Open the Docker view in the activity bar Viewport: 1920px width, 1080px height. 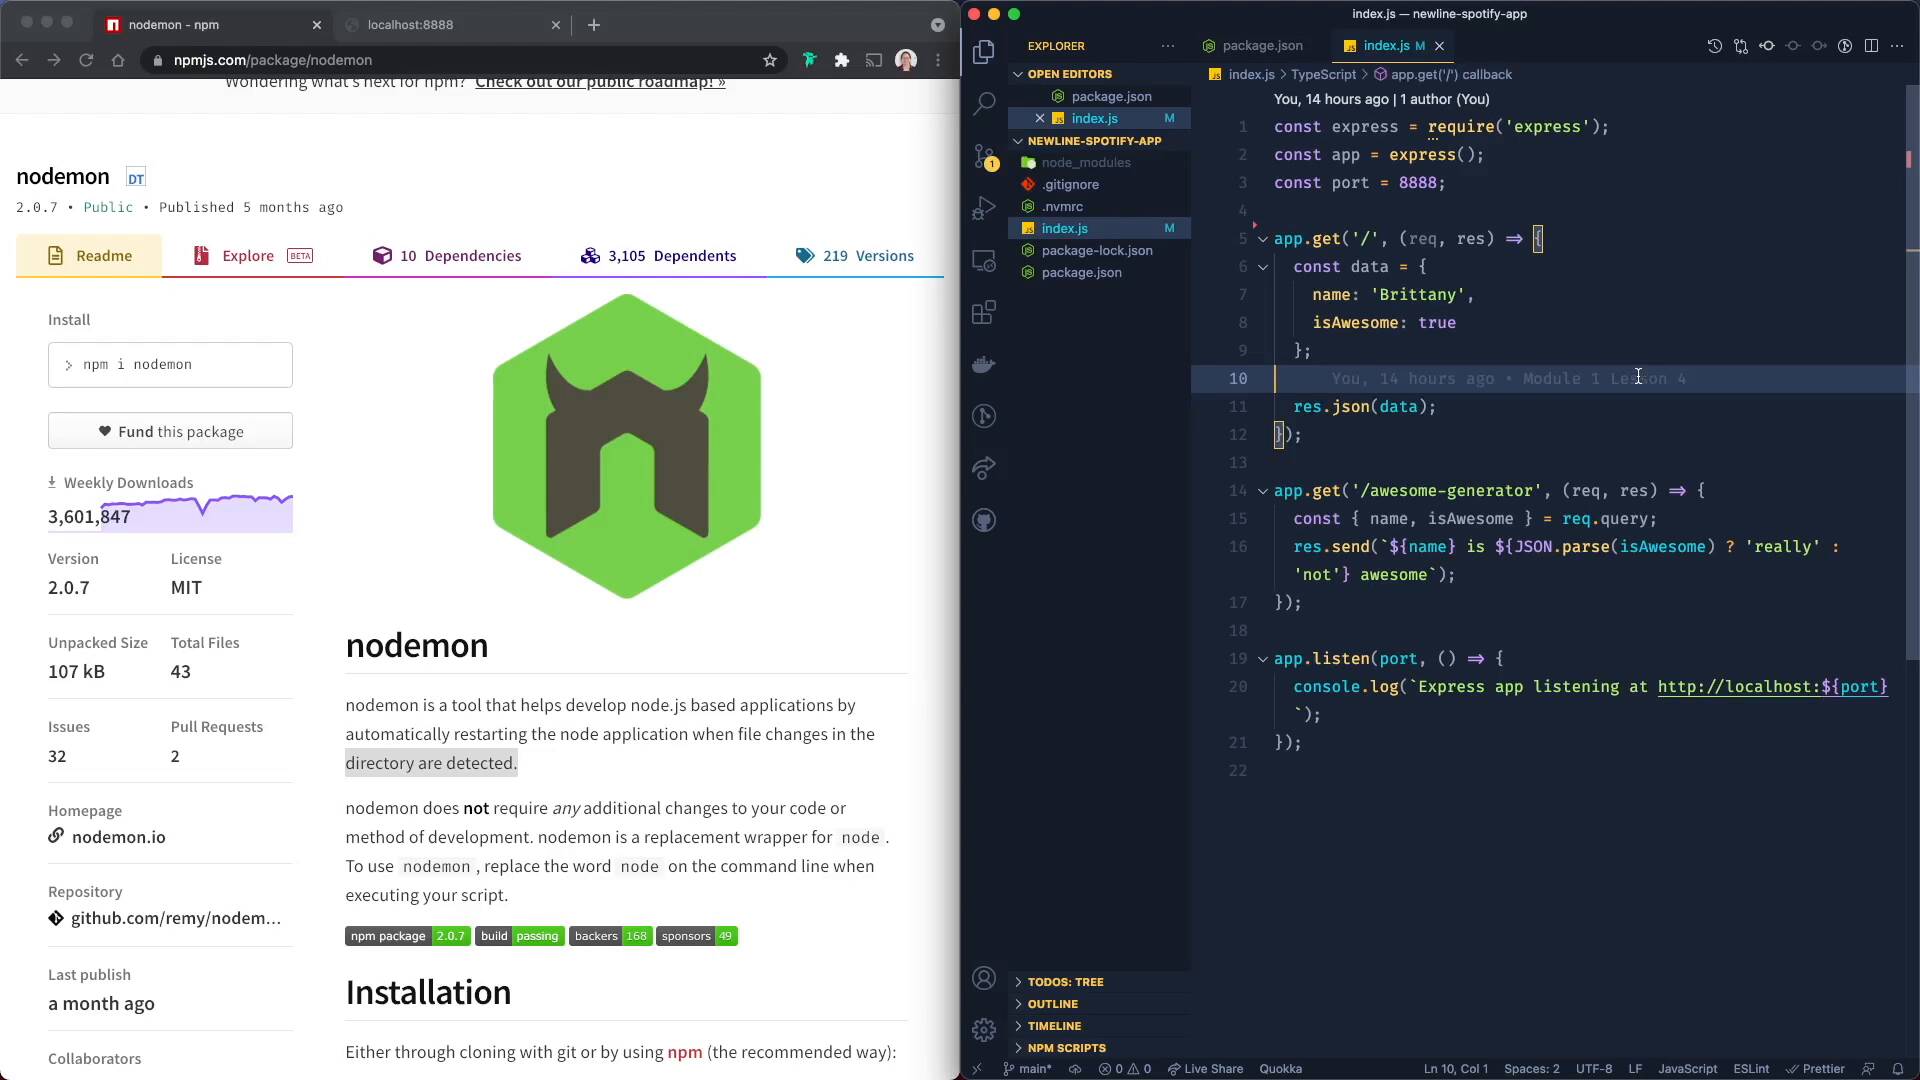(984, 364)
